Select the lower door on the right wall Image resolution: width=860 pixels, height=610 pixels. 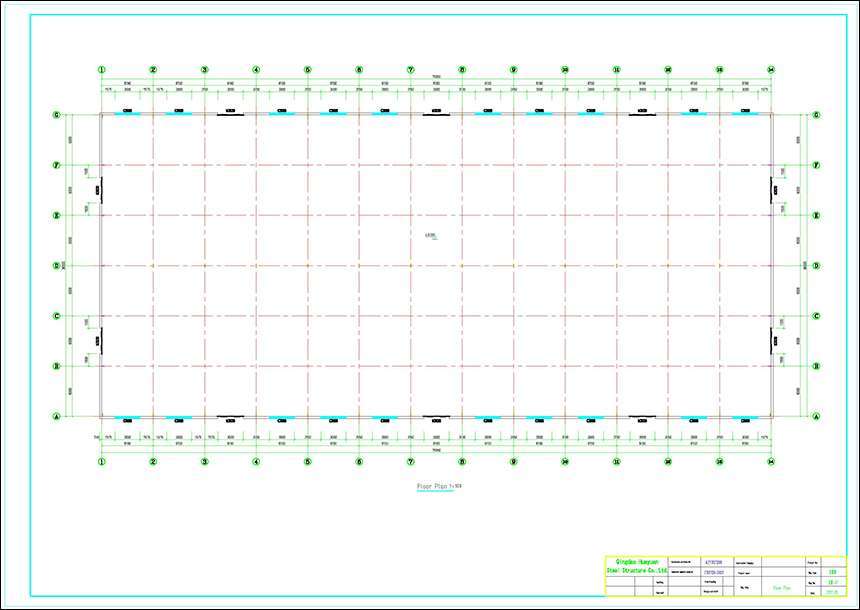tap(773, 341)
